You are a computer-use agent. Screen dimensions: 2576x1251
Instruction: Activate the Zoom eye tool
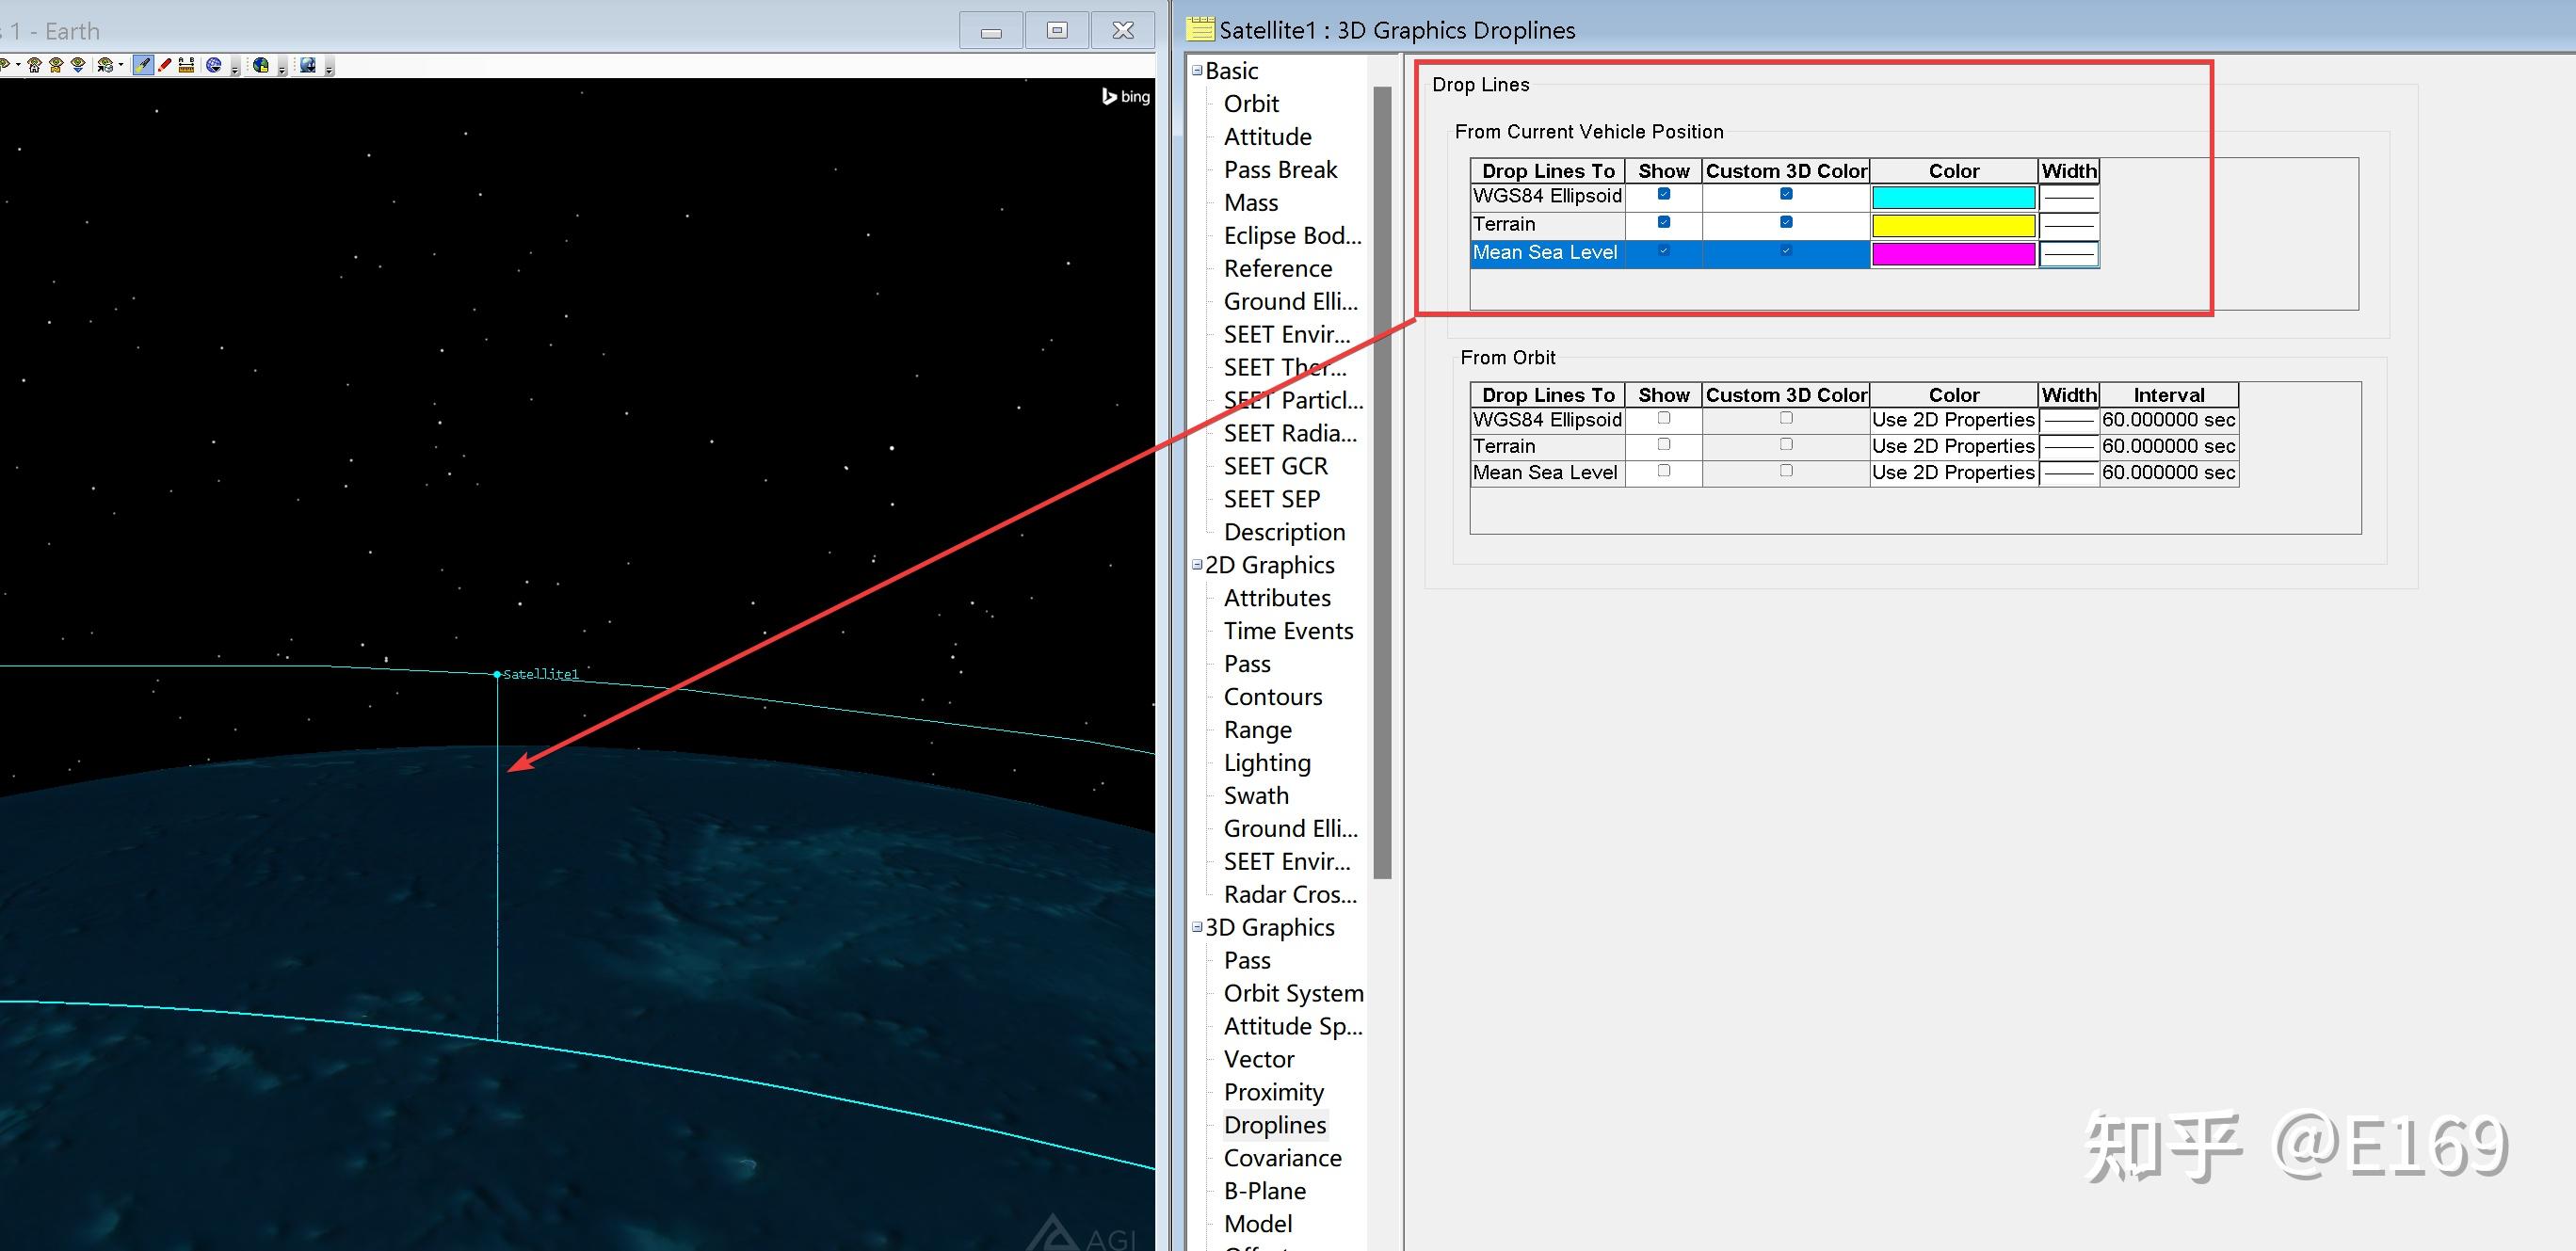click(x=78, y=66)
